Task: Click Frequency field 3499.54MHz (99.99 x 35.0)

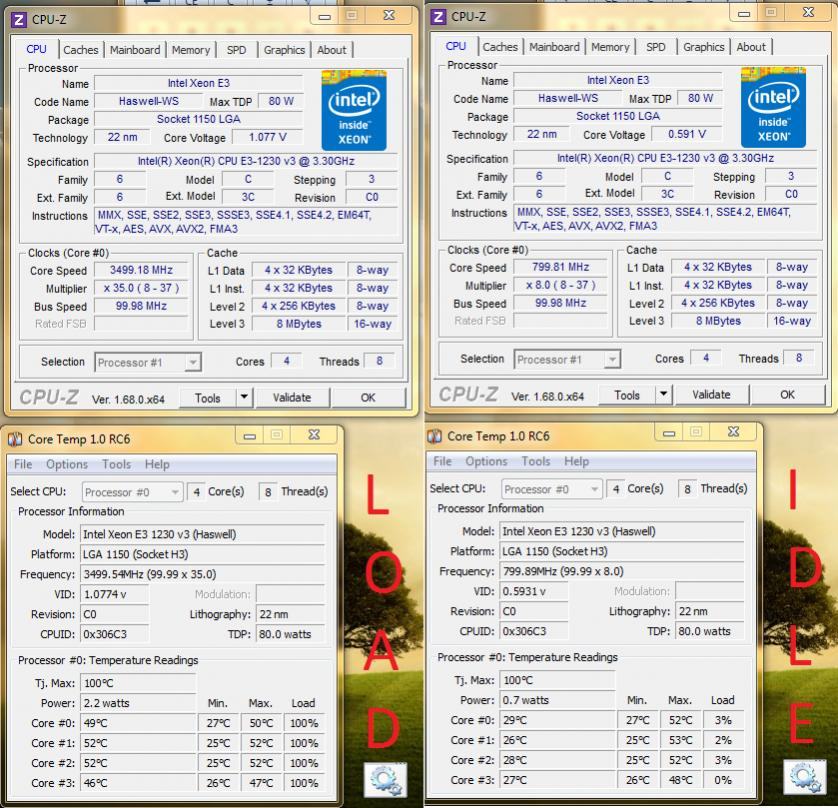Action: 203,574
